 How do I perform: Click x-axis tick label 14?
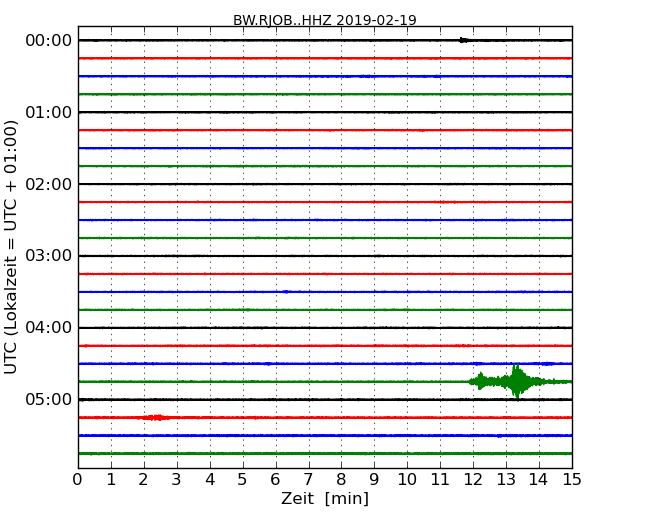539,480
